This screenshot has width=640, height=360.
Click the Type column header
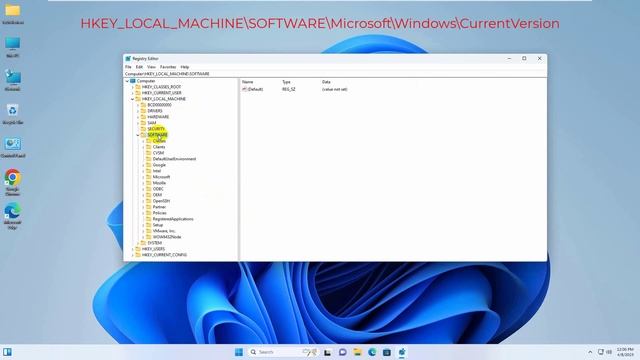[286, 82]
